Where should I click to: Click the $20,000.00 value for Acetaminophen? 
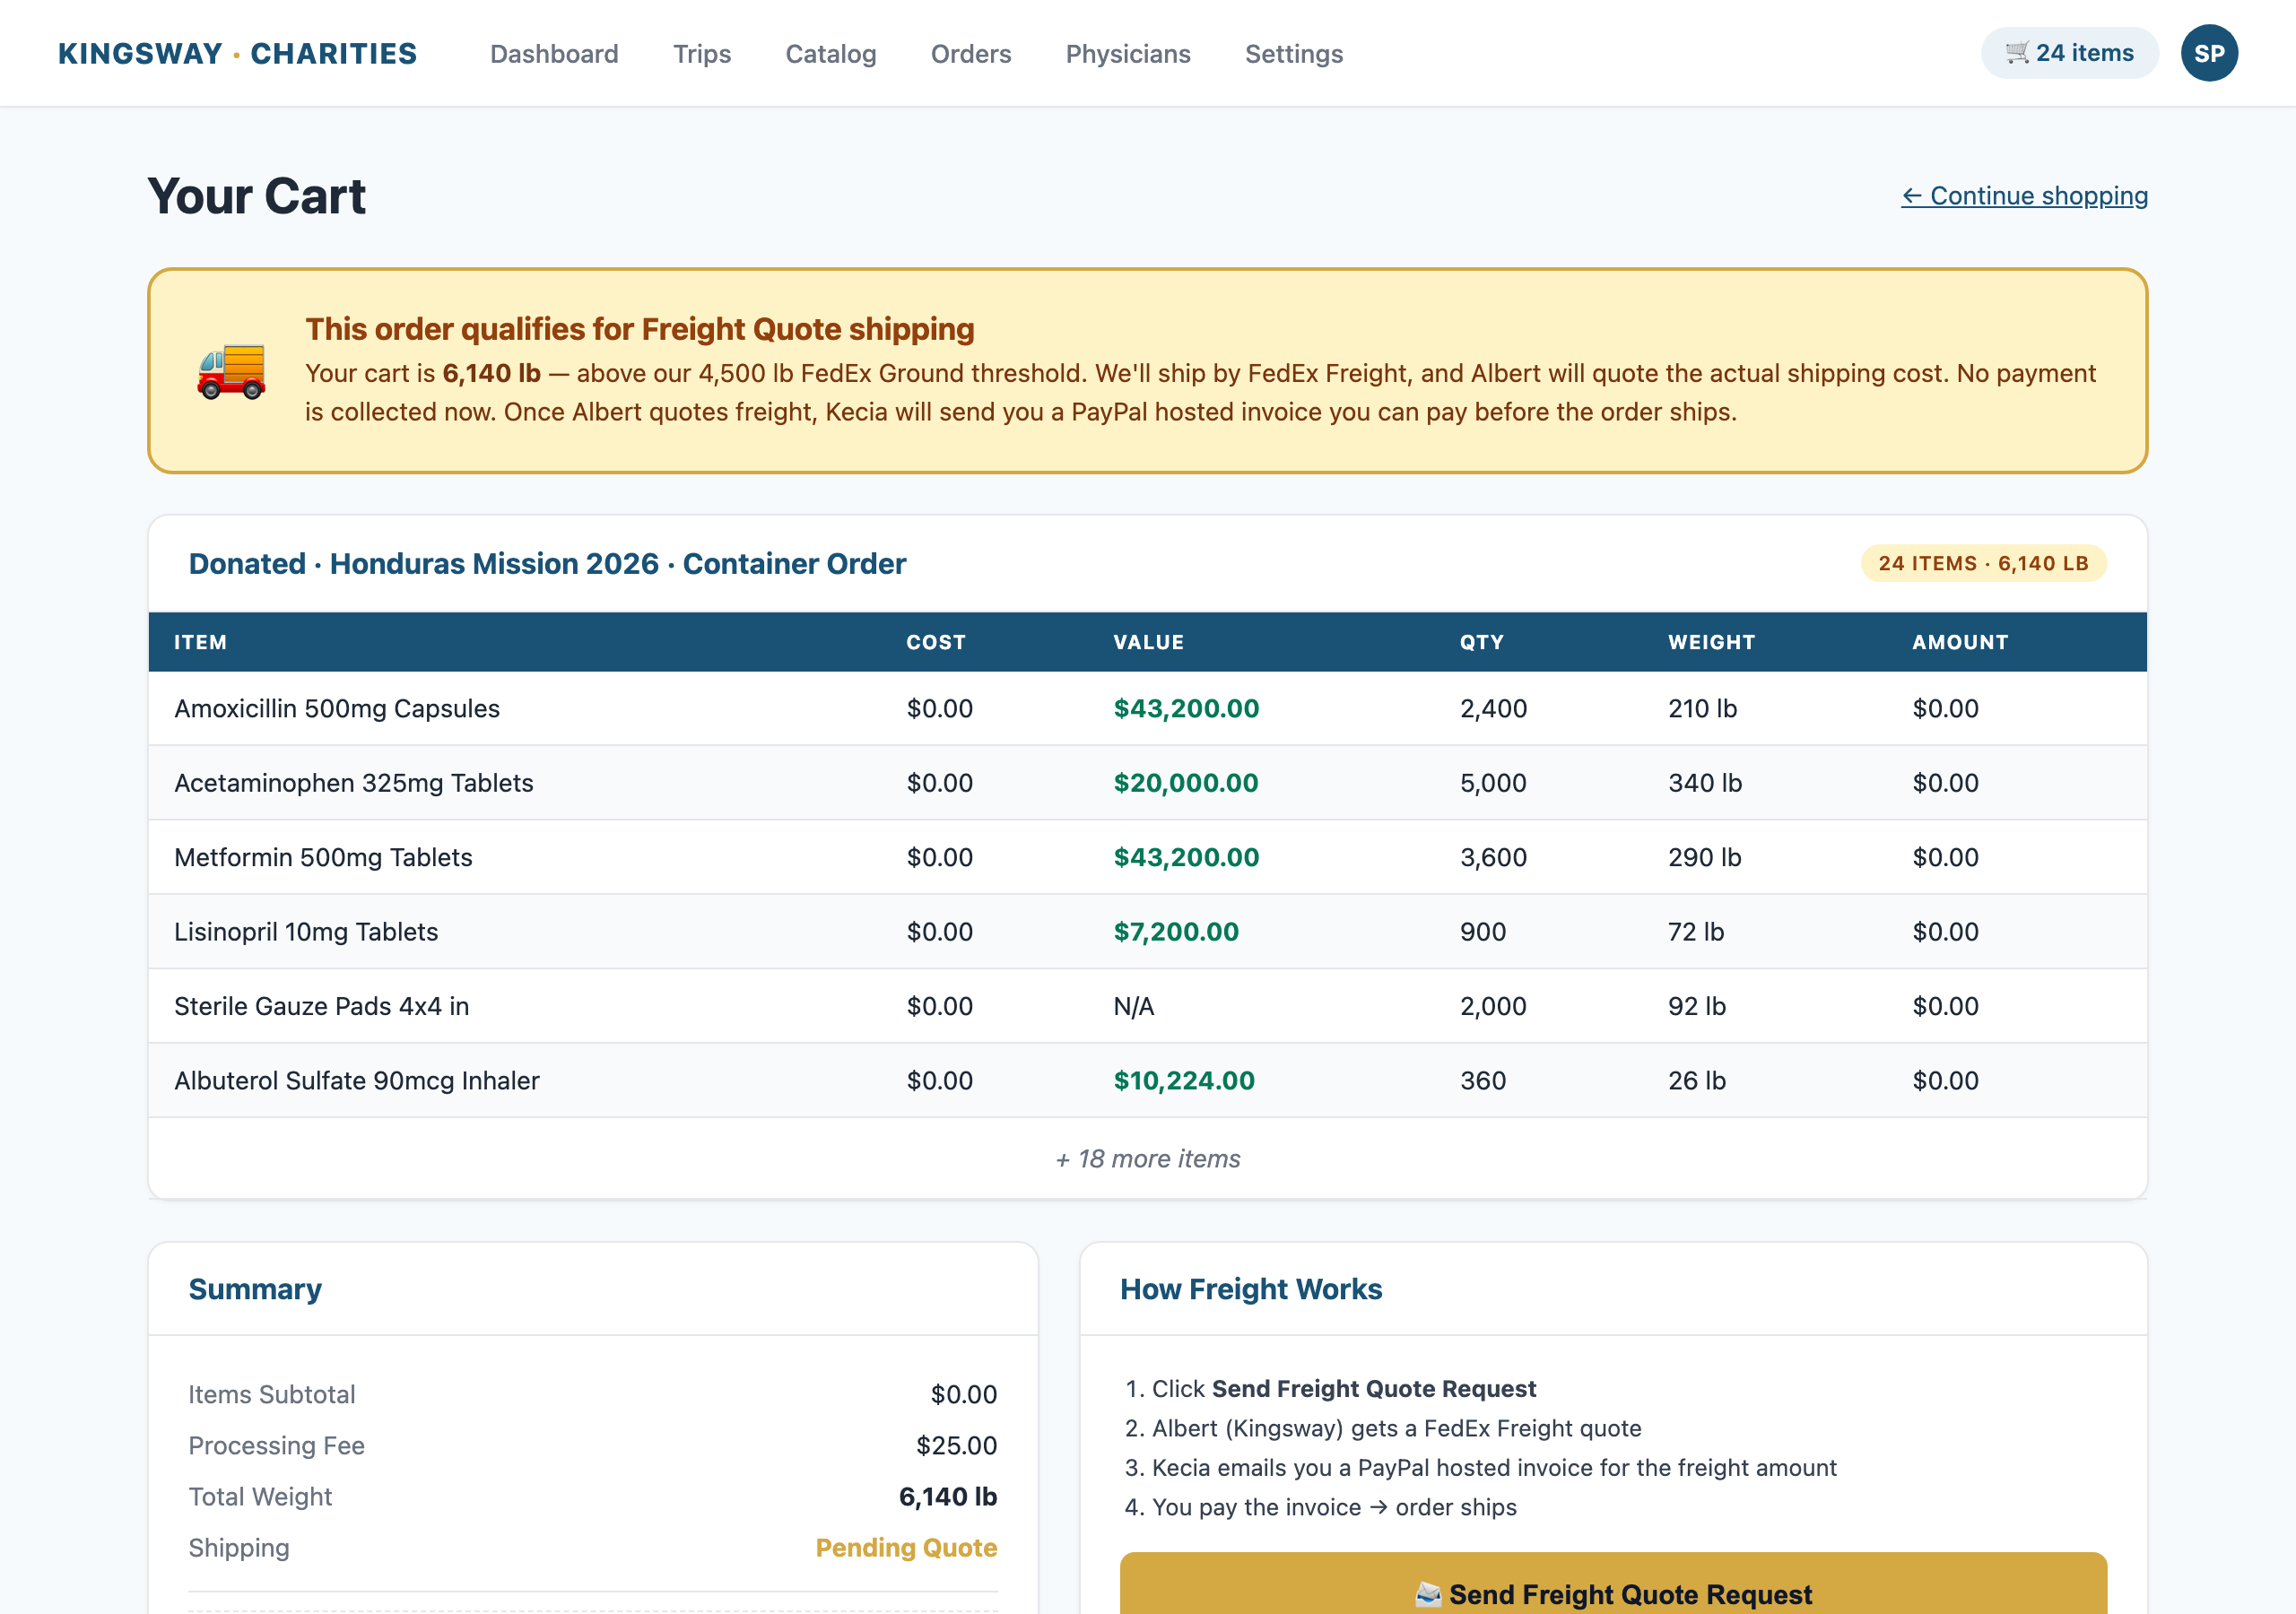click(x=1186, y=783)
